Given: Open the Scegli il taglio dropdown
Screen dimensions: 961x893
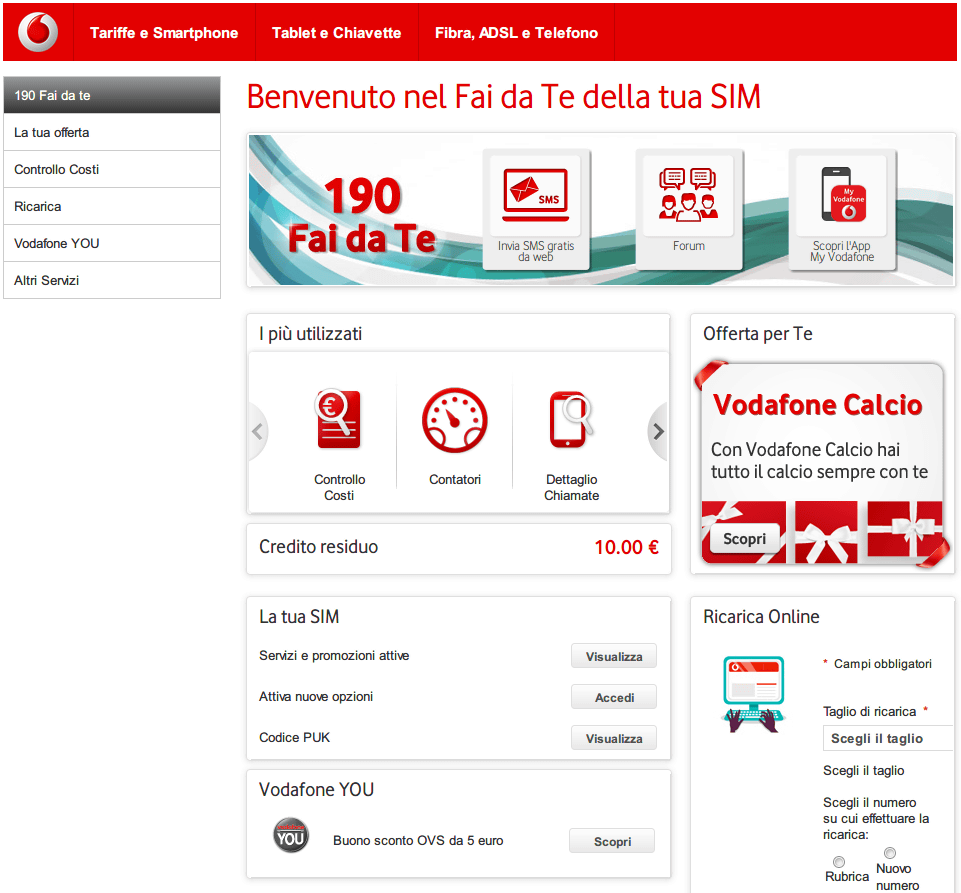Looking at the screenshot, I should coord(887,739).
